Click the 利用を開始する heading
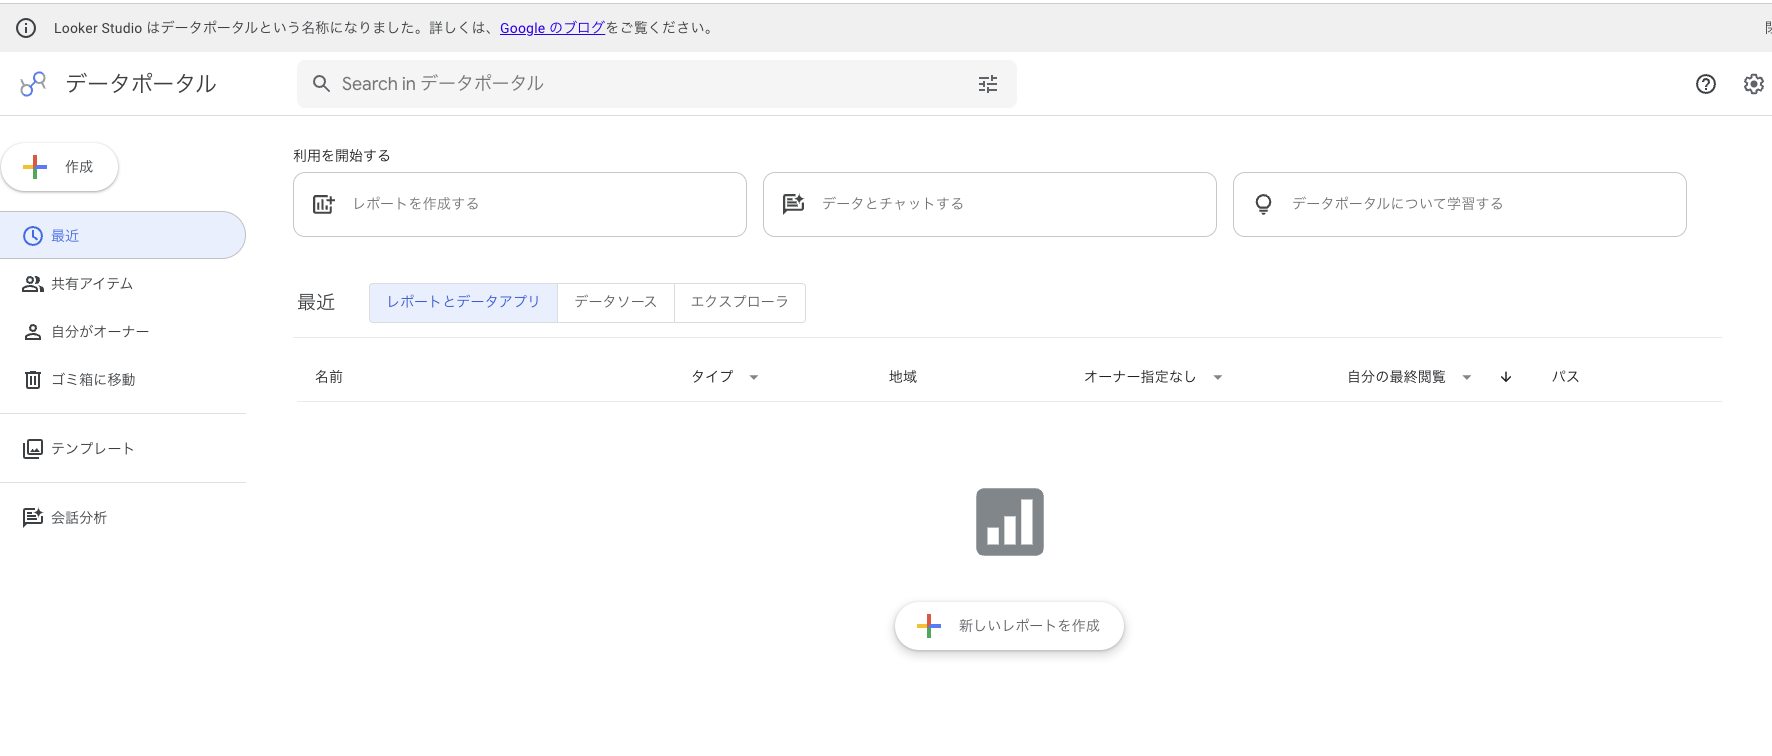The height and width of the screenshot is (756, 1772). (x=342, y=156)
